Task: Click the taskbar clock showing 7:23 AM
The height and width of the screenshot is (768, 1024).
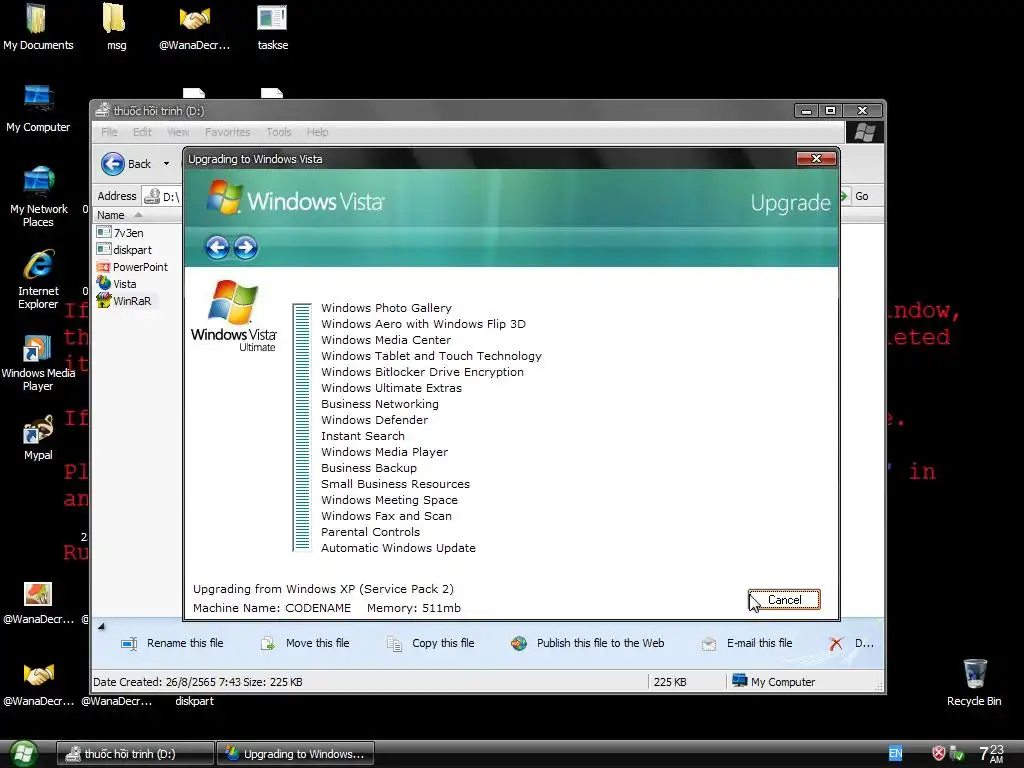Action: pyautogui.click(x=991, y=753)
